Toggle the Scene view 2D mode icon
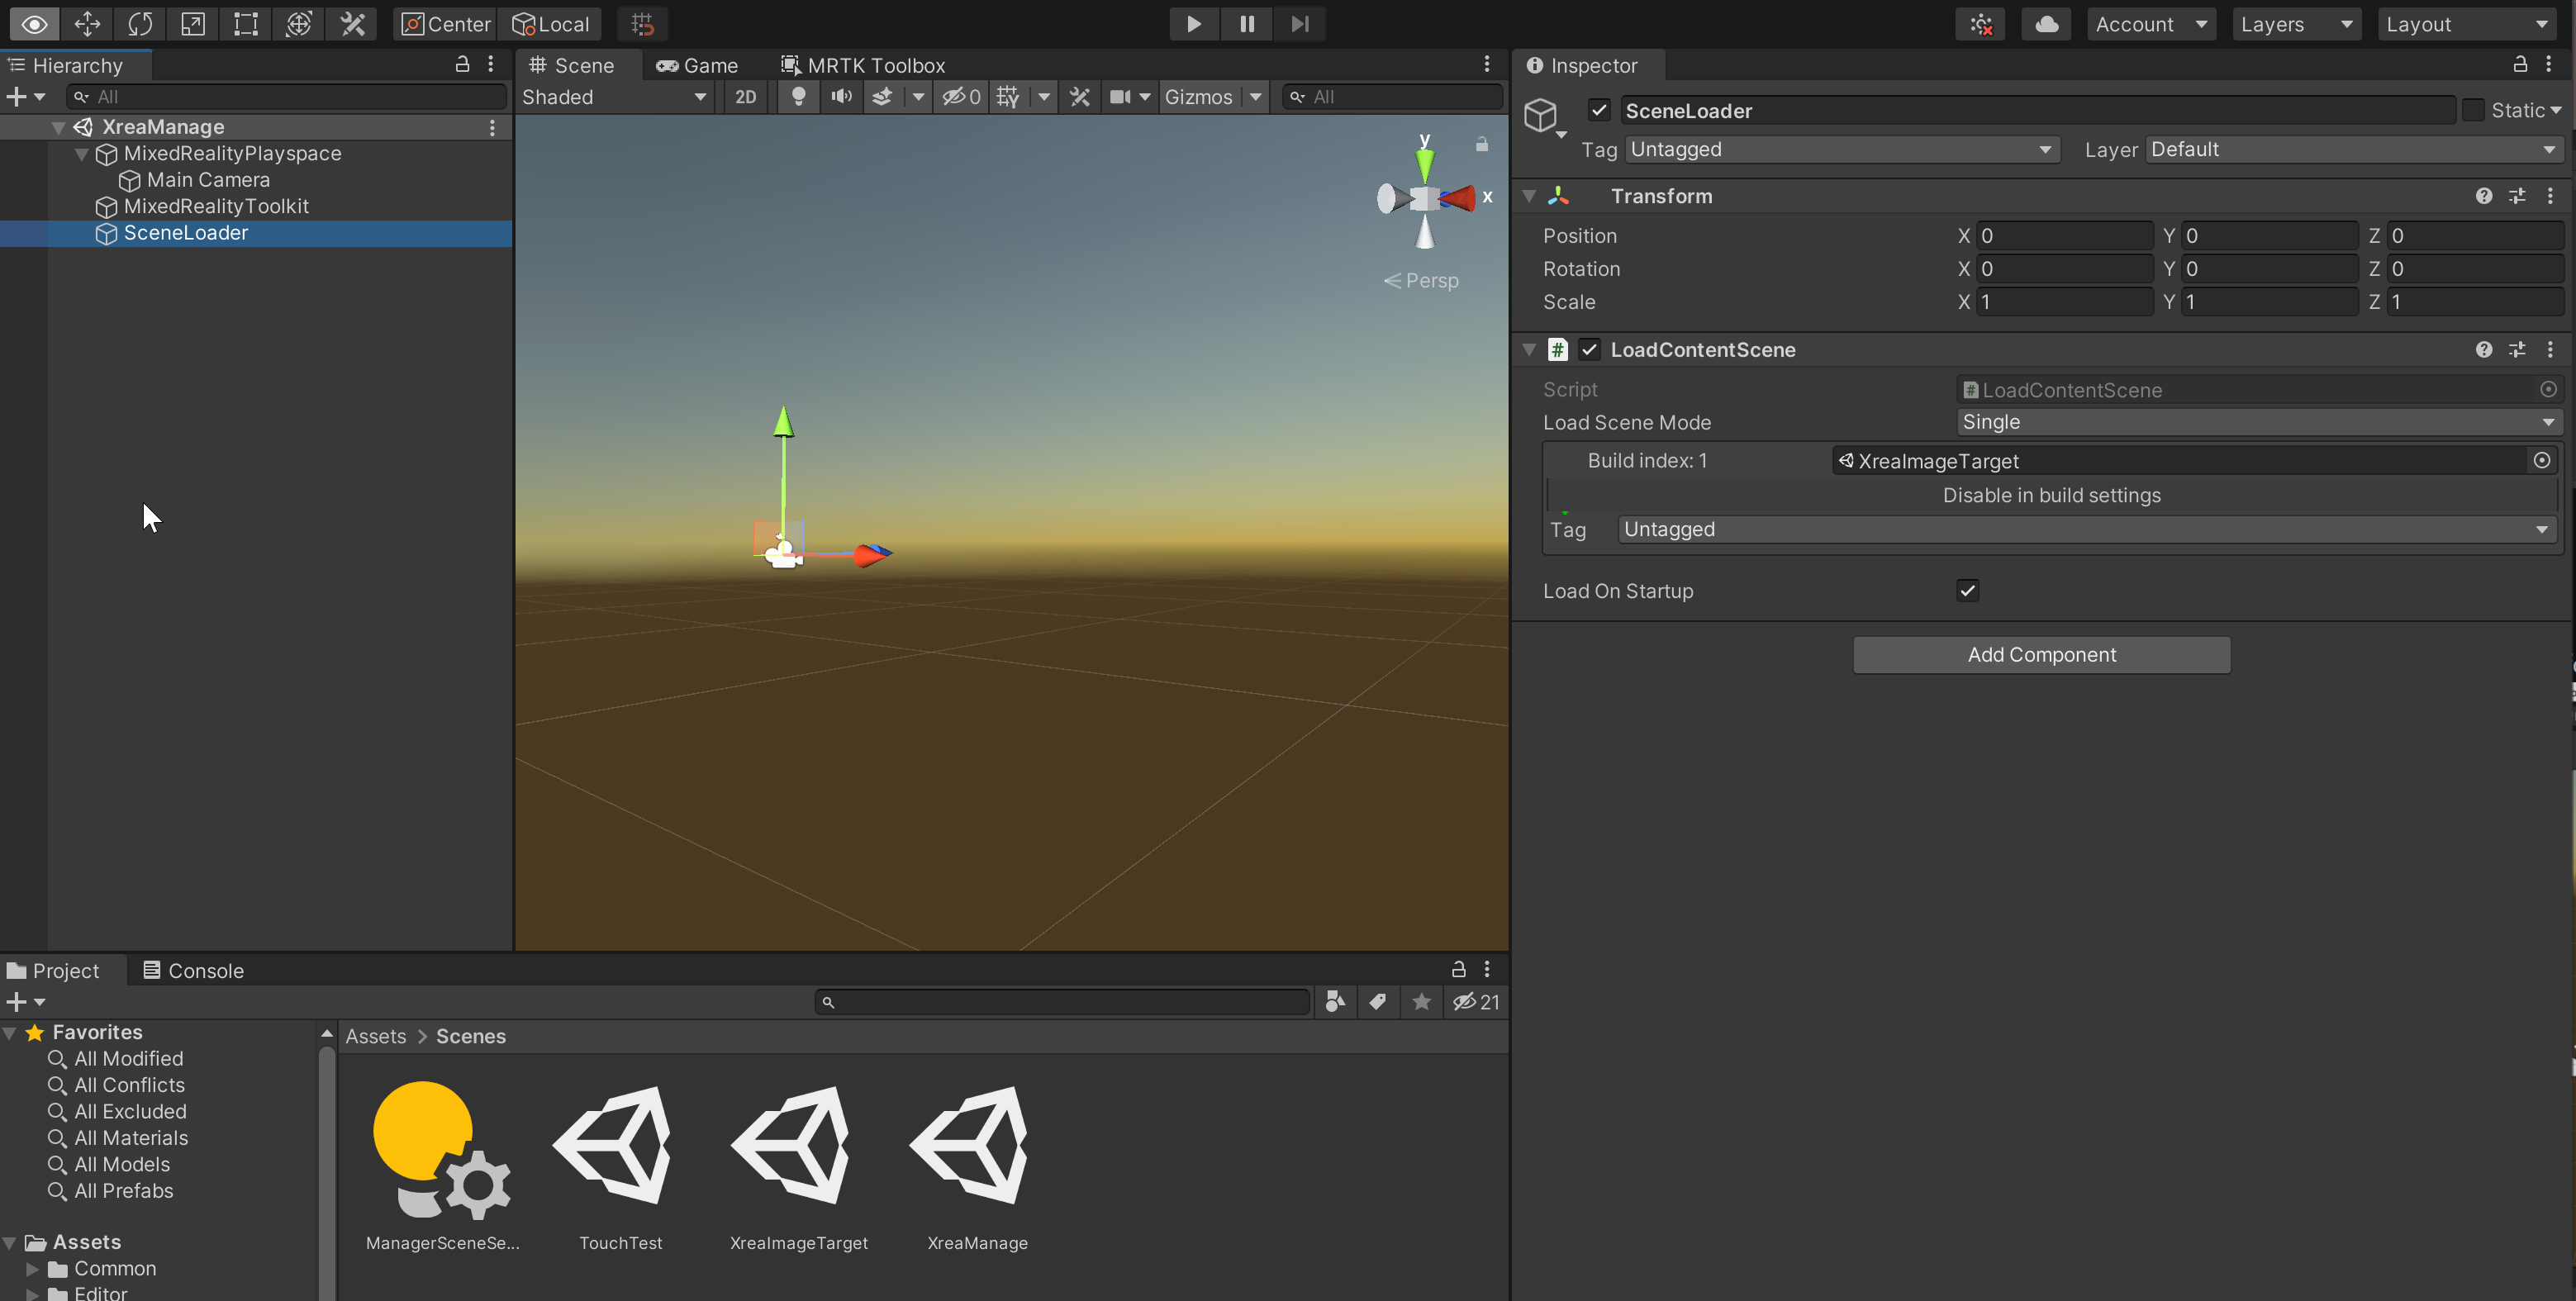The height and width of the screenshot is (1301, 2576). coord(744,97)
